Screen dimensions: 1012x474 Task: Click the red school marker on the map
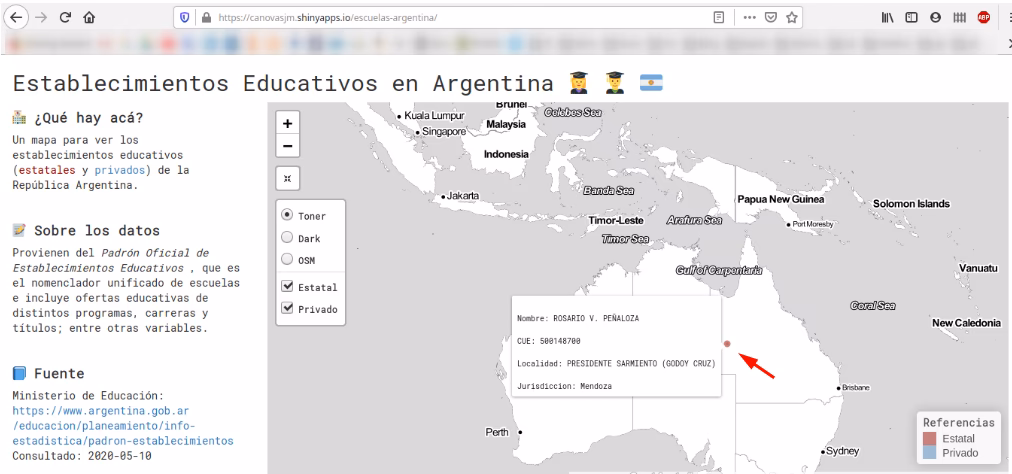[x=727, y=344]
